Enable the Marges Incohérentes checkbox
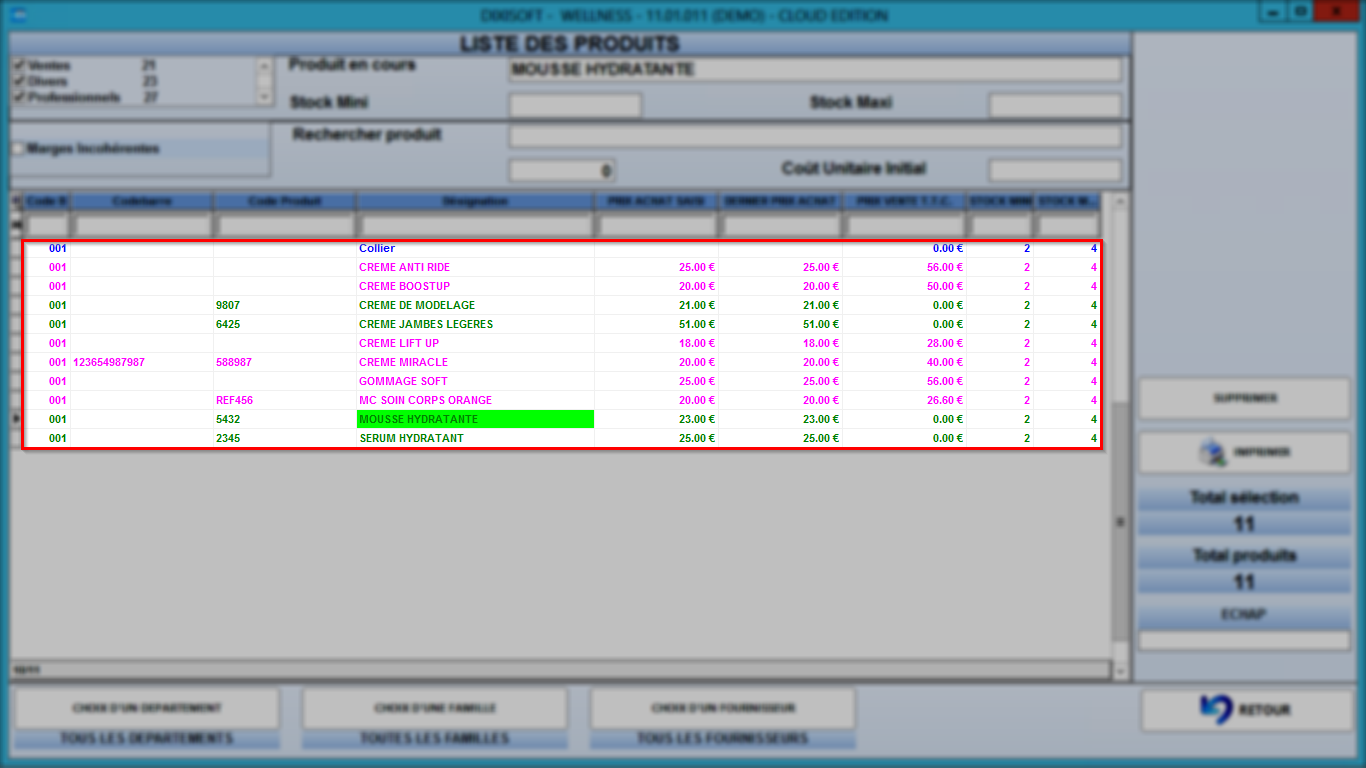Screen dimensions: 1366x768 pyautogui.click(x=19, y=148)
